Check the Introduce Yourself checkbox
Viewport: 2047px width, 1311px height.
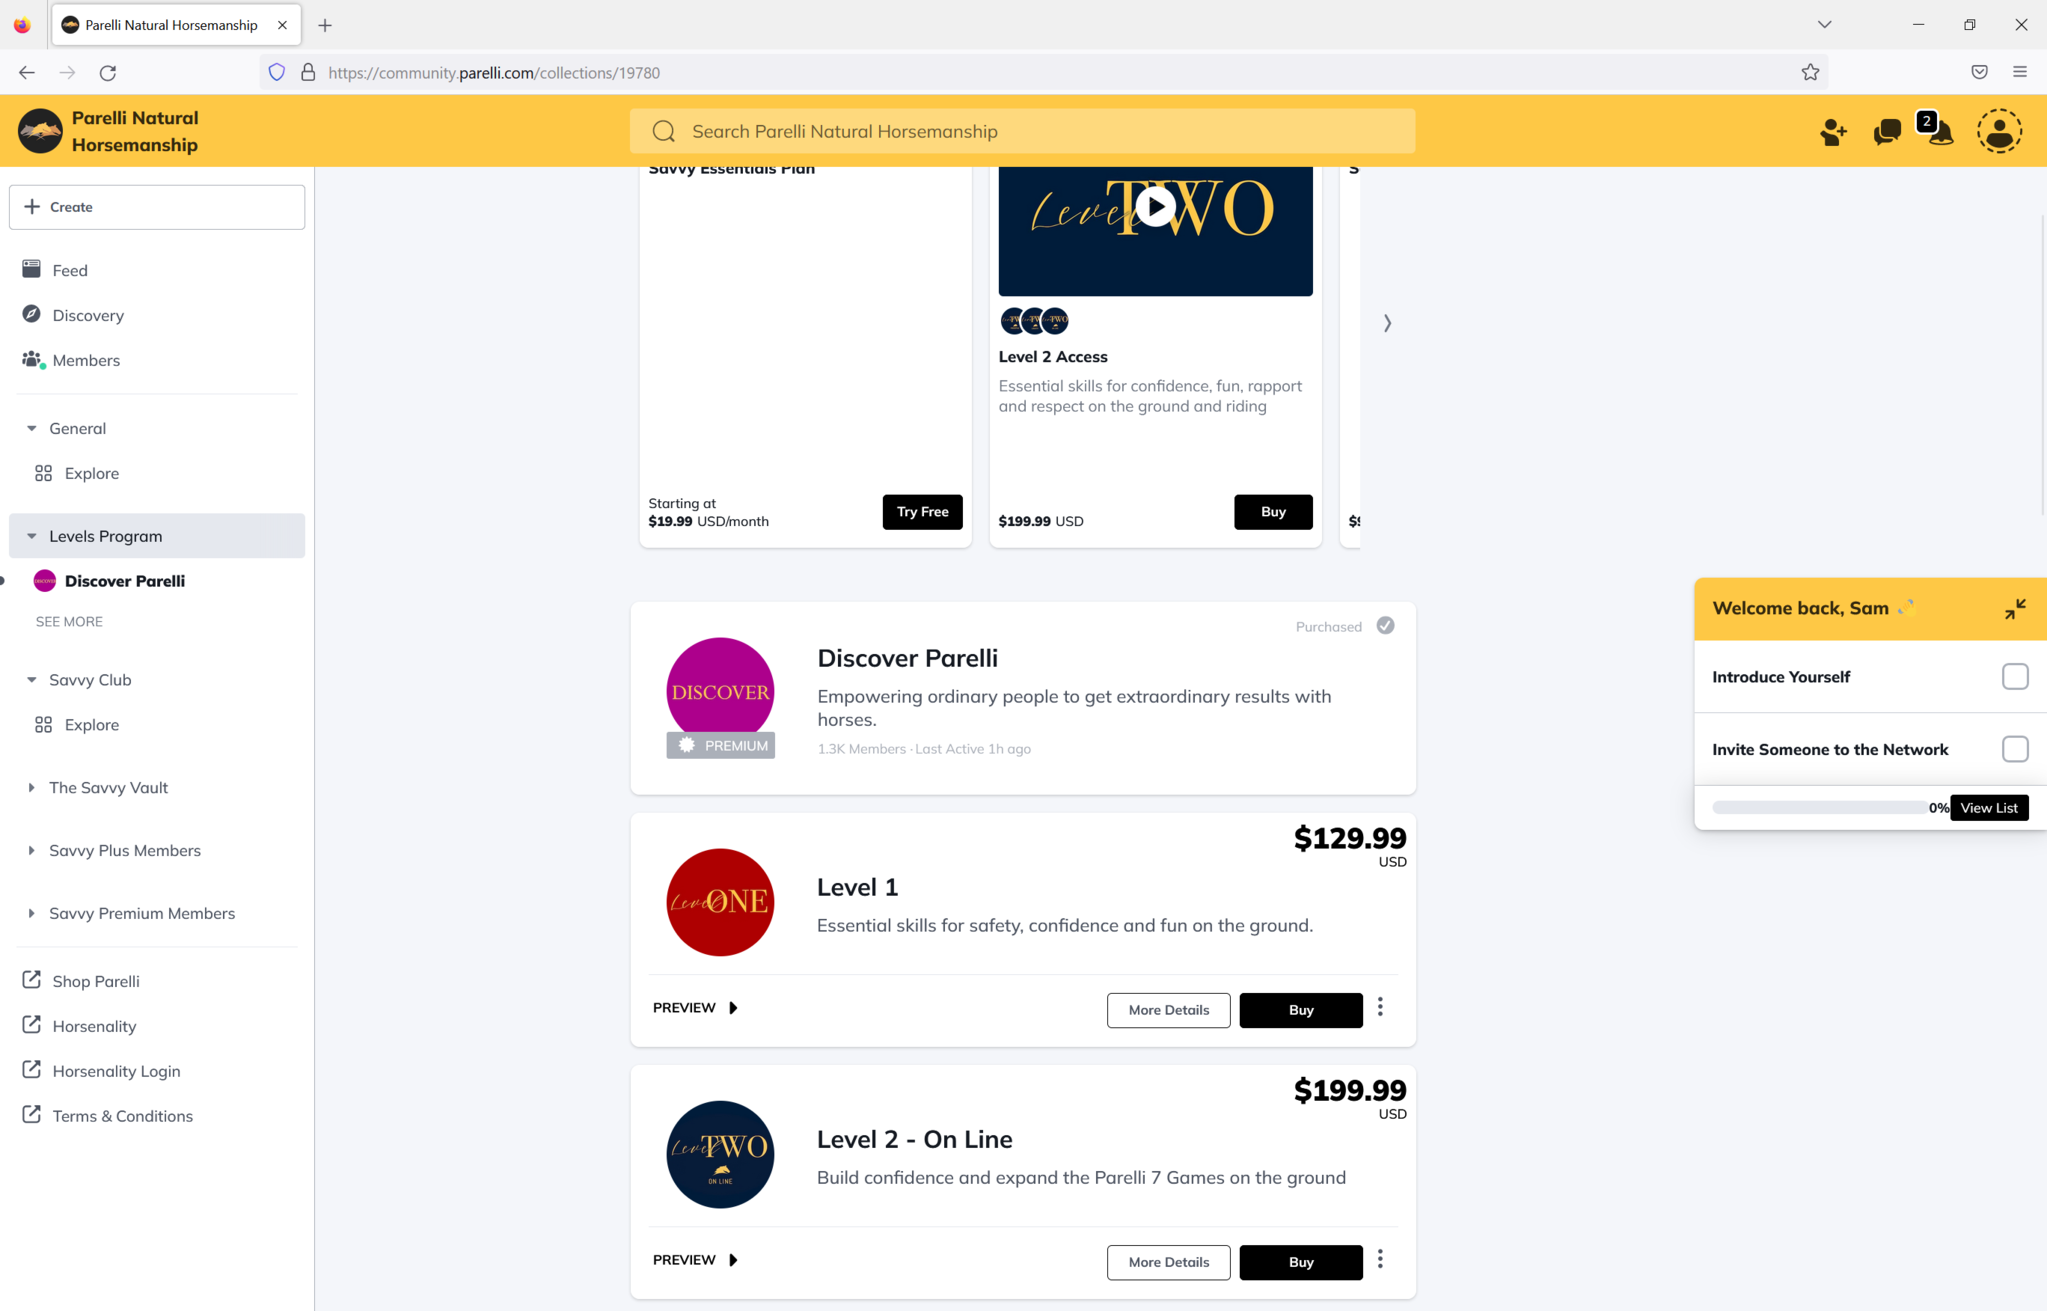coord(2015,677)
